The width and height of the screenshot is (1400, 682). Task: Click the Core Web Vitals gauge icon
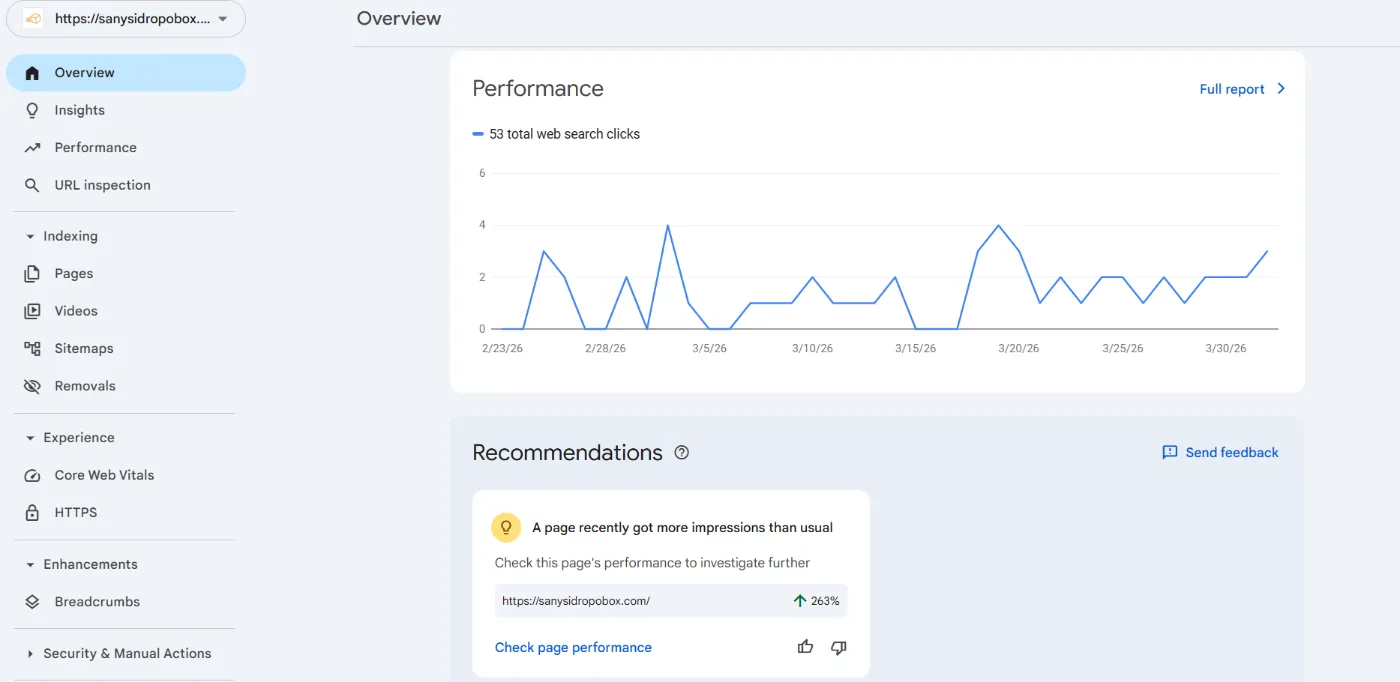pyautogui.click(x=32, y=475)
